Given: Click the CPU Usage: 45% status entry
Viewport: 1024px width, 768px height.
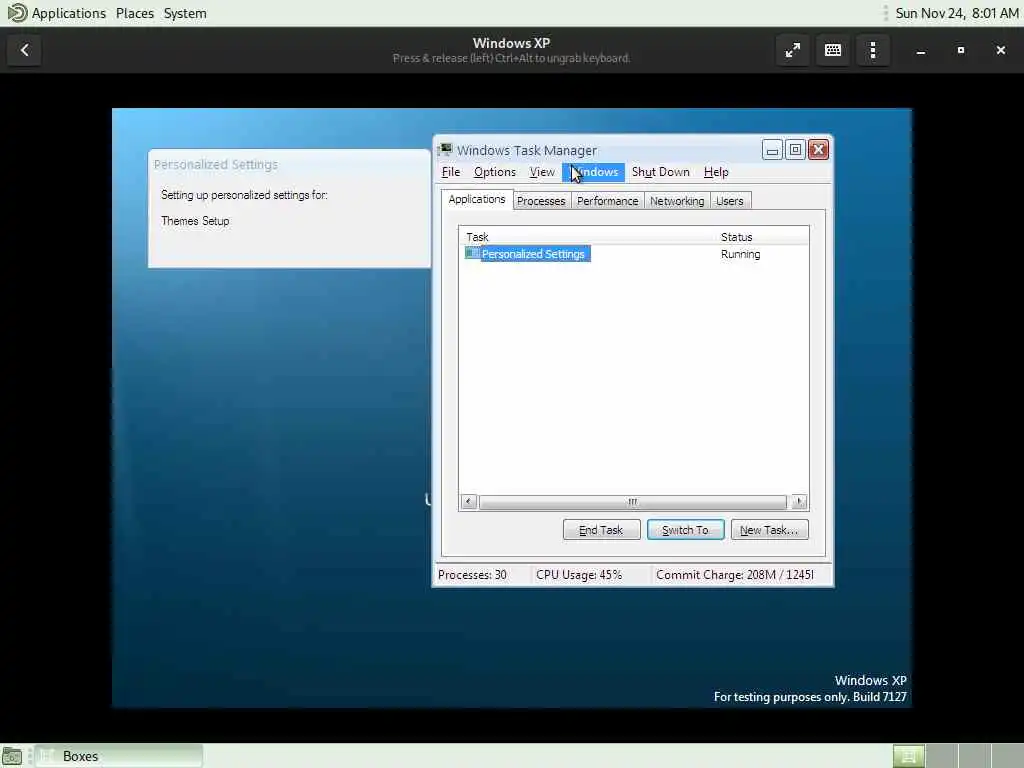Looking at the screenshot, I should coord(579,575).
